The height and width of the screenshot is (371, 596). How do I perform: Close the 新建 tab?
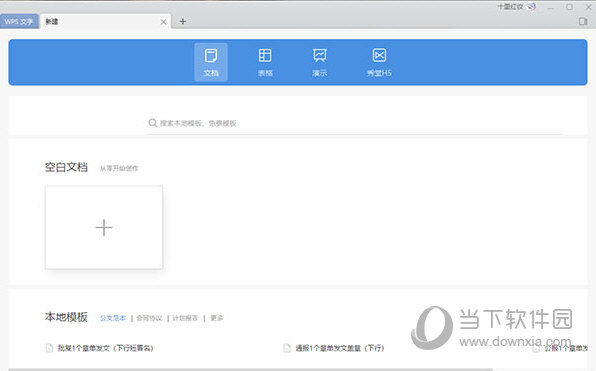[x=163, y=22]
